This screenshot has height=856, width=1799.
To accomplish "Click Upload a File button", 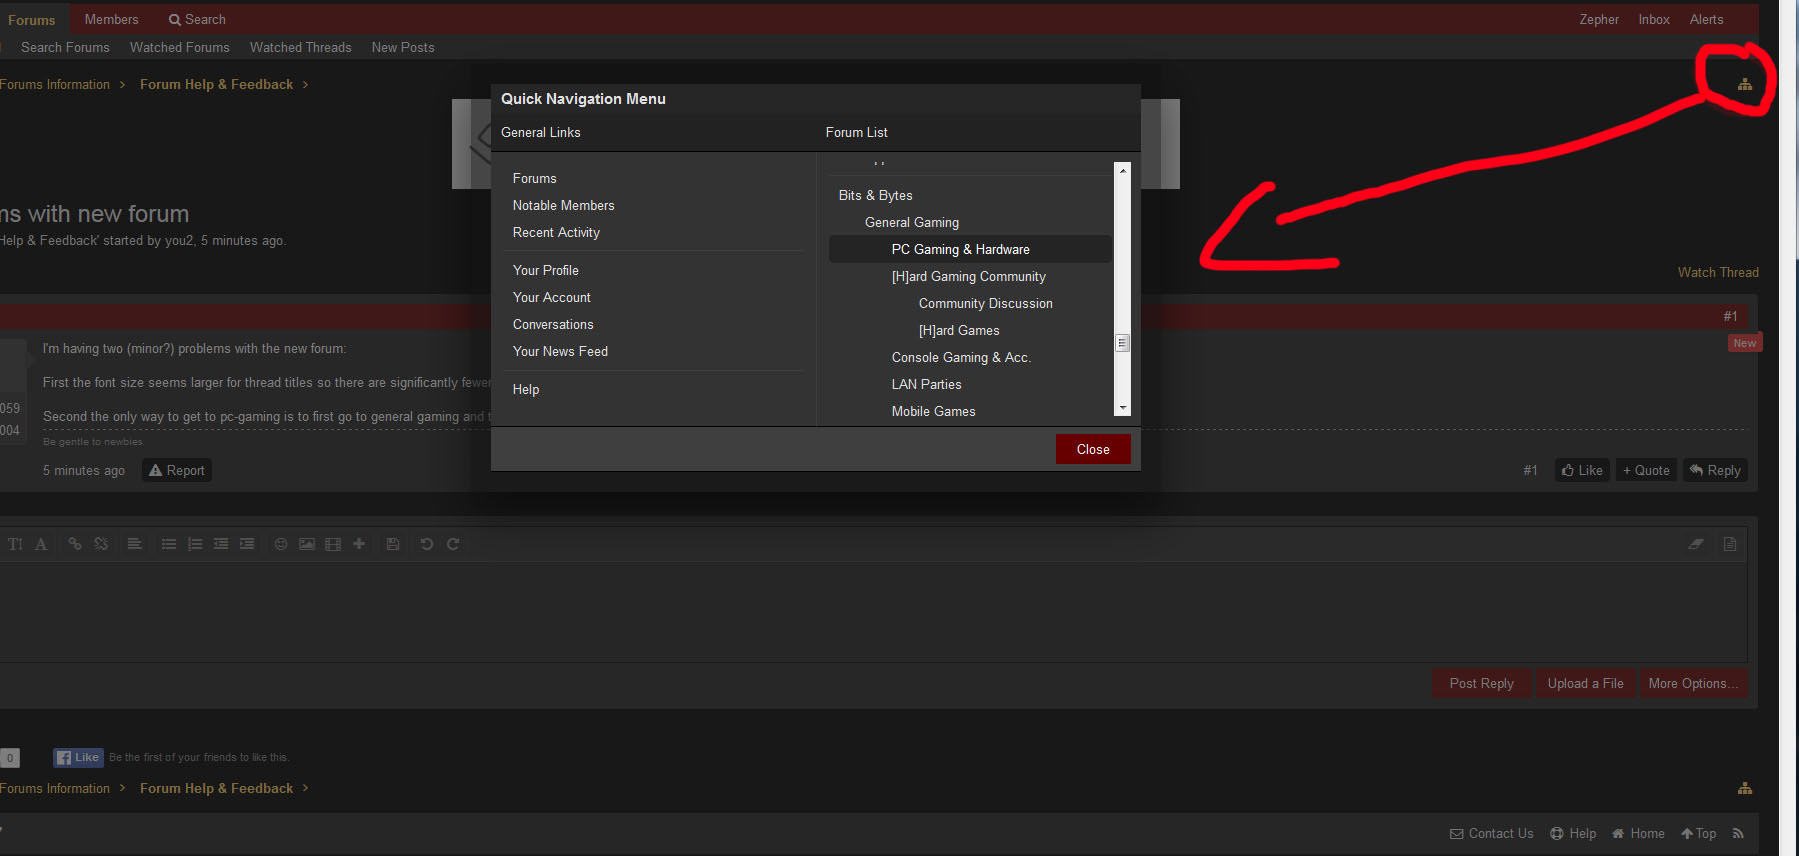I will [x=1586, y=683].
